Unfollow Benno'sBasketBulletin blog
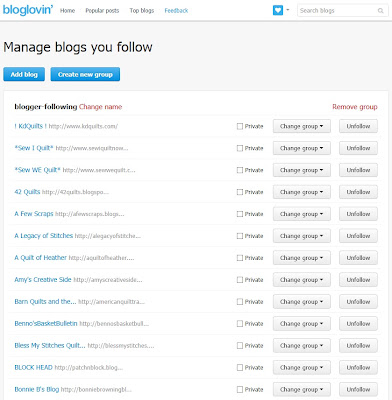 (358, 324)
